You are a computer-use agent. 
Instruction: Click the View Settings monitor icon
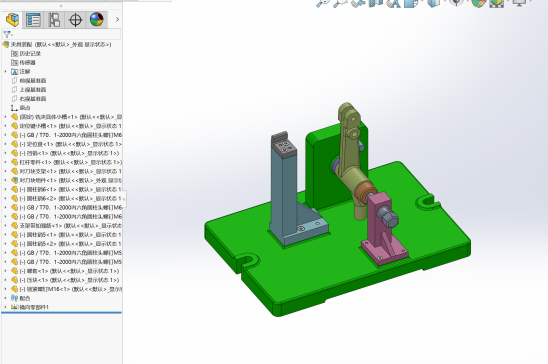click(519, 3)
